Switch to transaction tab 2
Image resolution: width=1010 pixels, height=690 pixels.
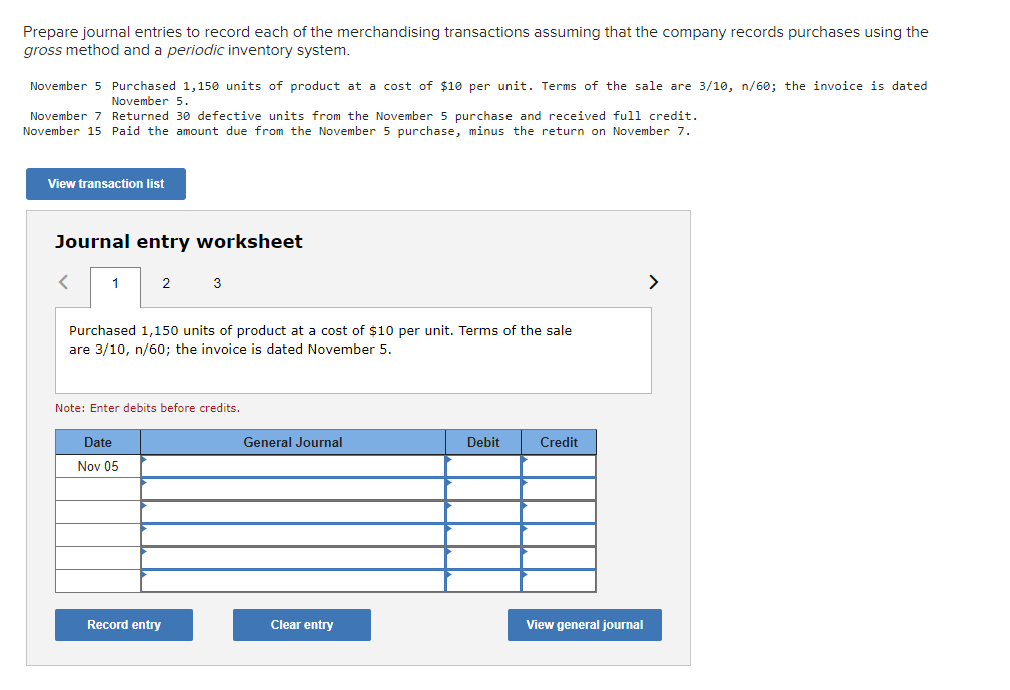click(166, 284)
